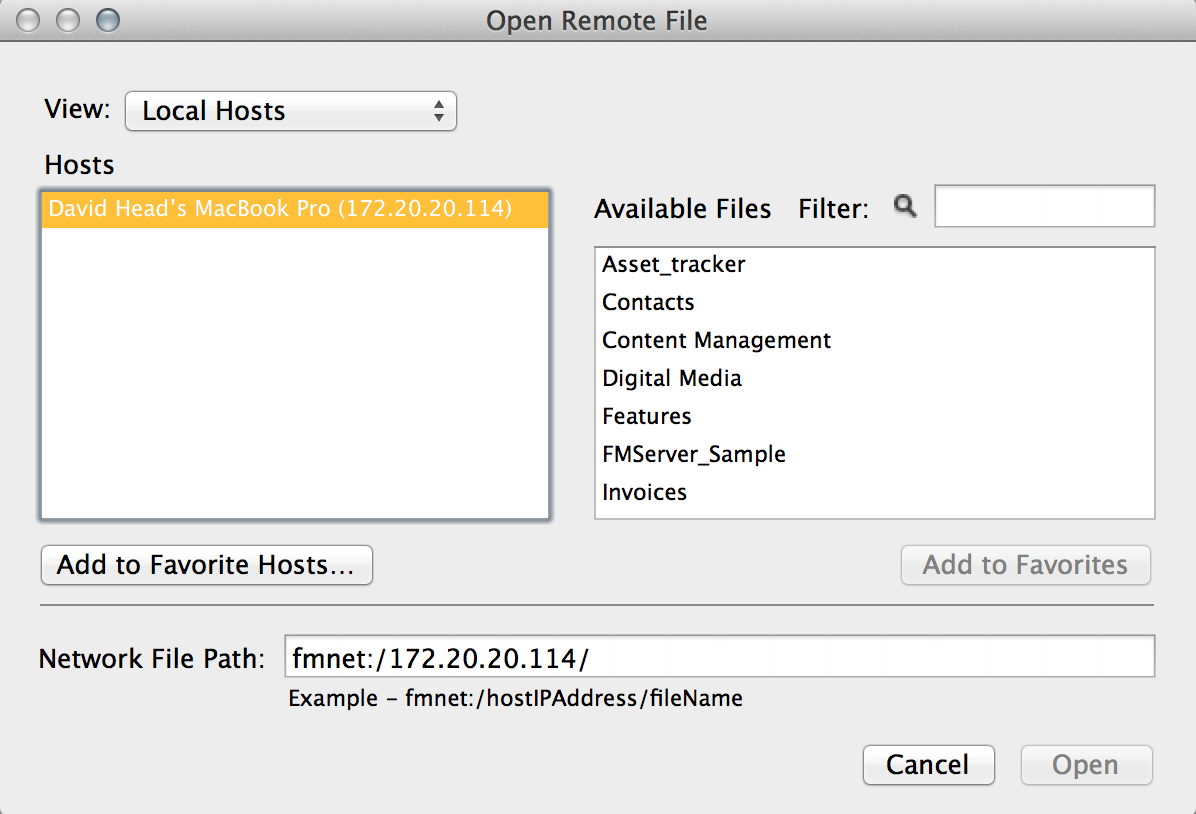The width and height of the screenshot is (1196, 814).
Task: Close the window with the leftmost title bar button
Action: tap(28, 21)
